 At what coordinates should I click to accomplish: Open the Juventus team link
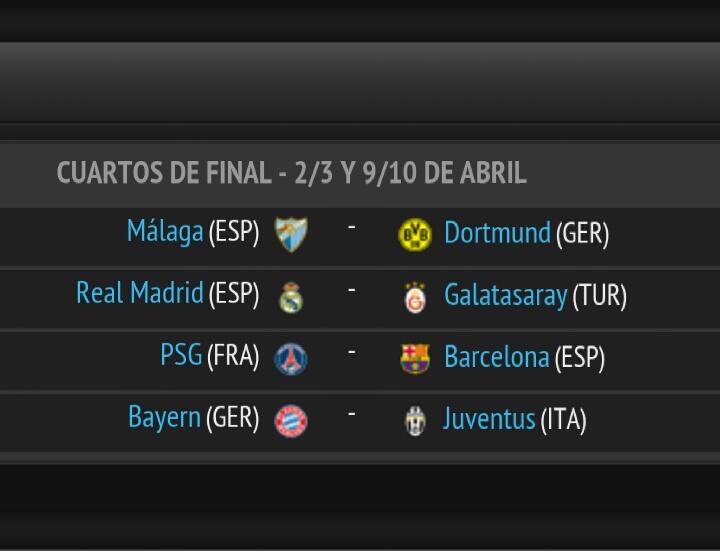tap(489, 419)
